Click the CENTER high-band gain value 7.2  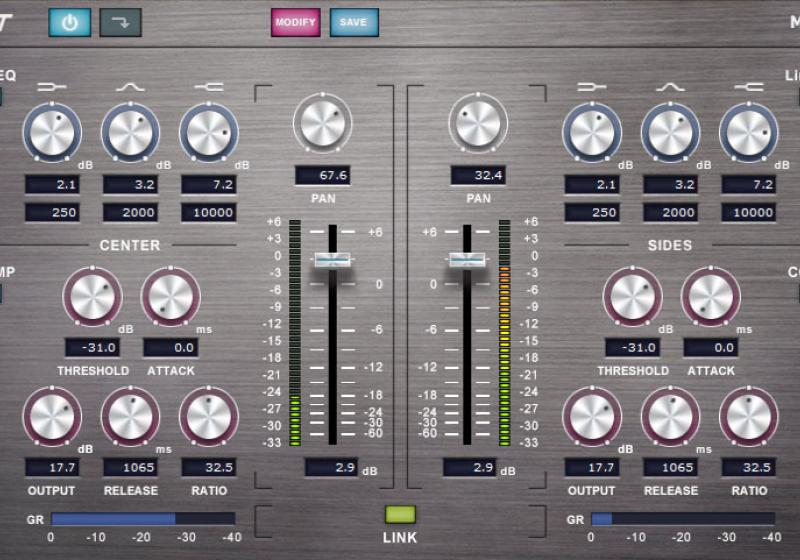[209, 184]
